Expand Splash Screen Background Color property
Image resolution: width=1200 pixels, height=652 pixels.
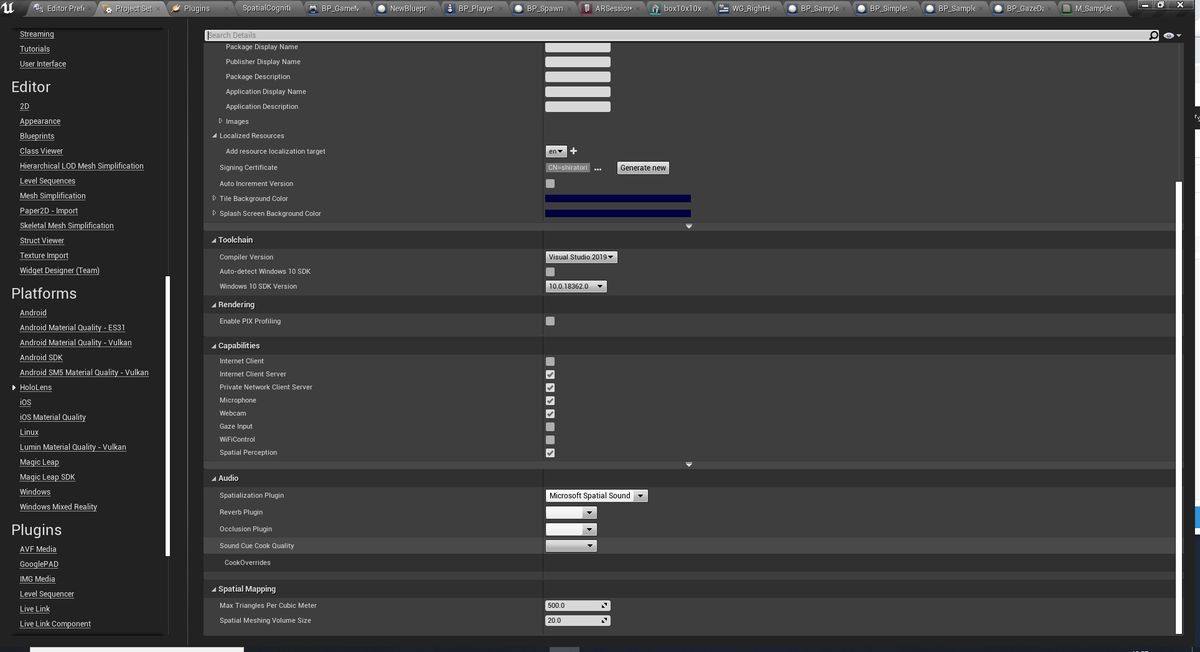[214, 213]
